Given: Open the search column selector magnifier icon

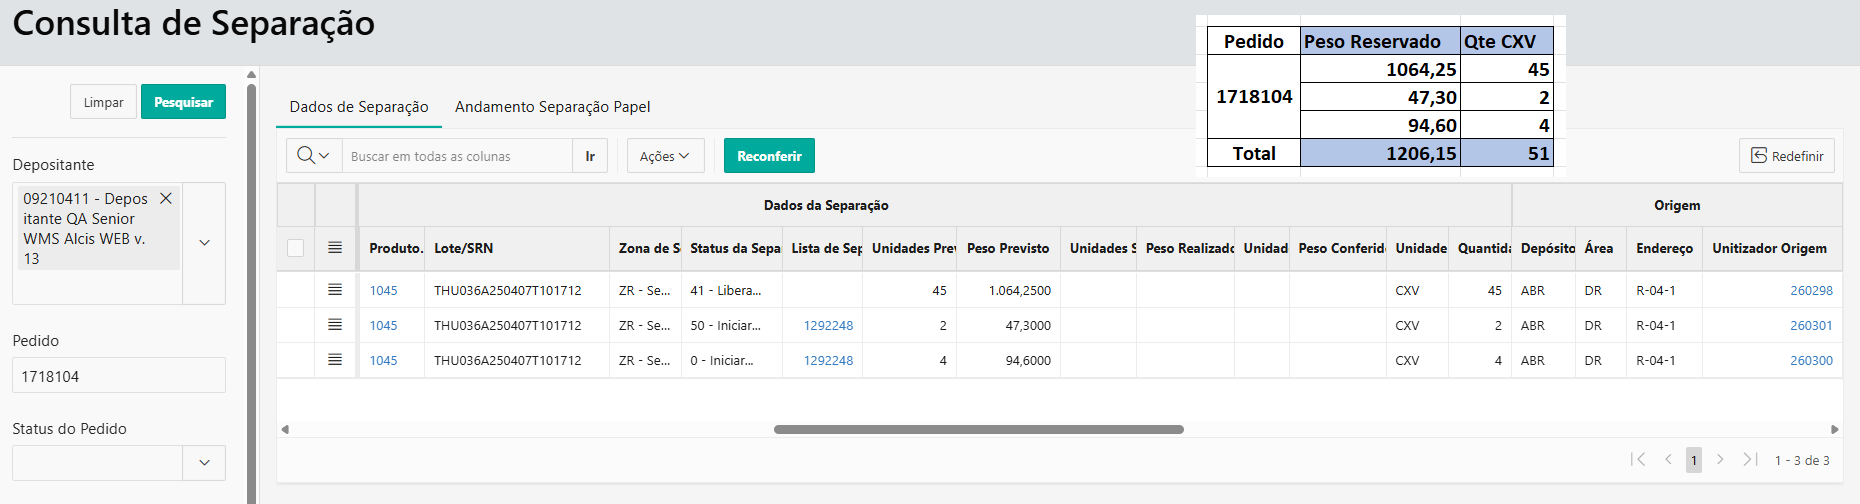Looking at the screenshot, I should pyautogui.click(x=313, y=156).
